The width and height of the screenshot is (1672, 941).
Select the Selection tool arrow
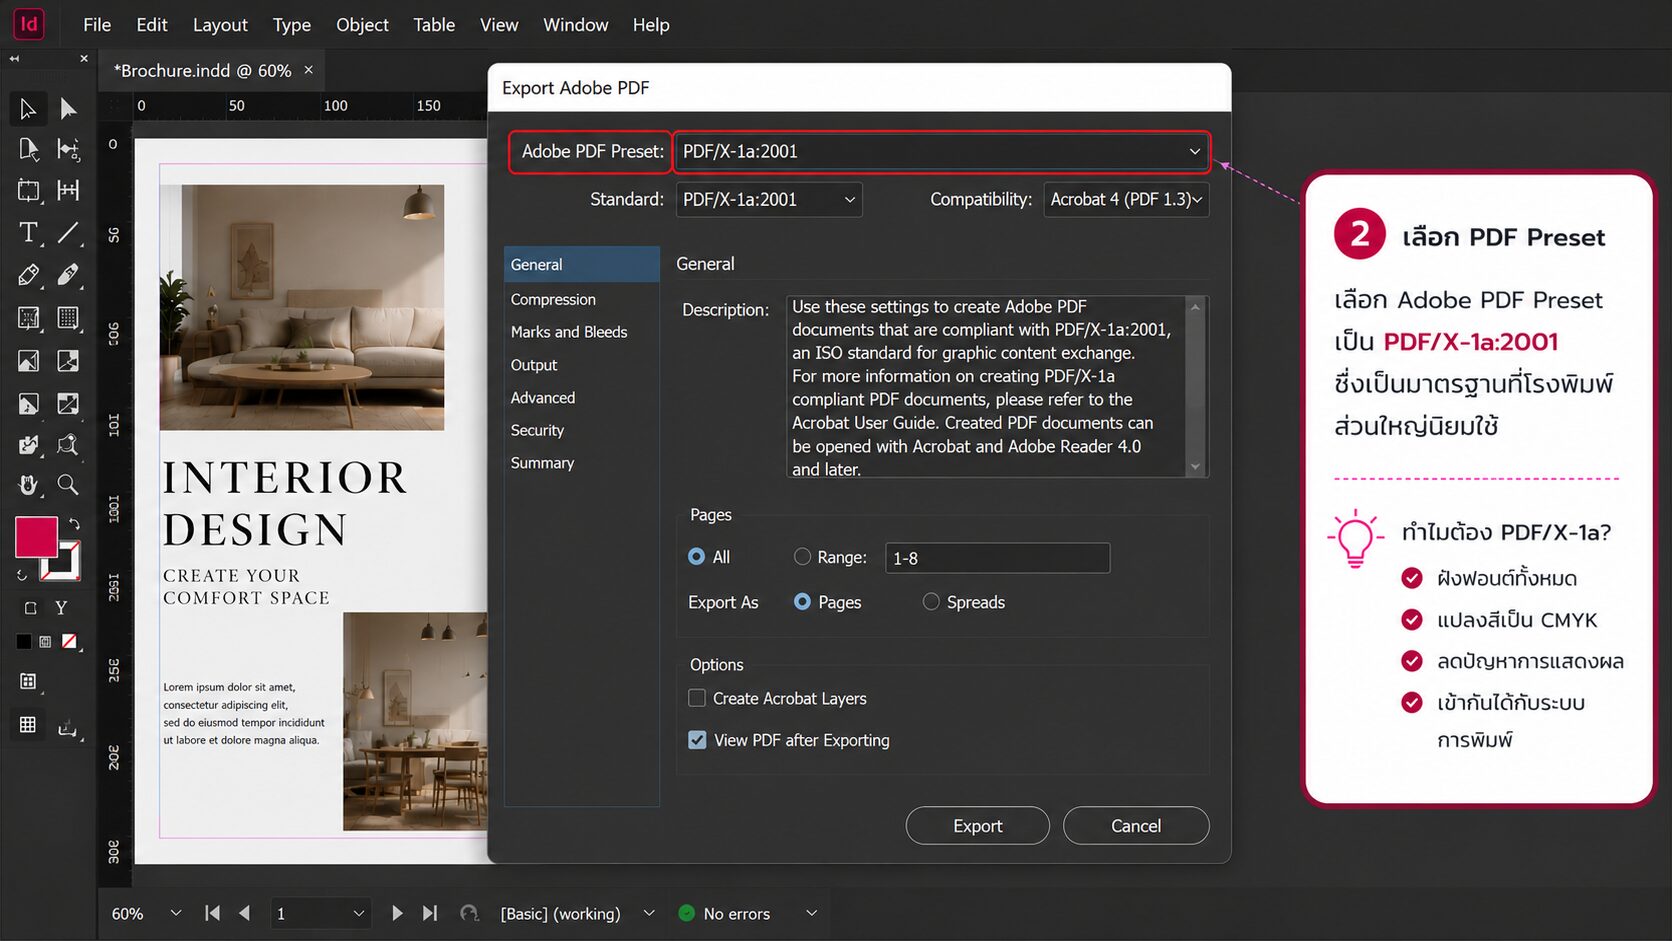(28, 108)
